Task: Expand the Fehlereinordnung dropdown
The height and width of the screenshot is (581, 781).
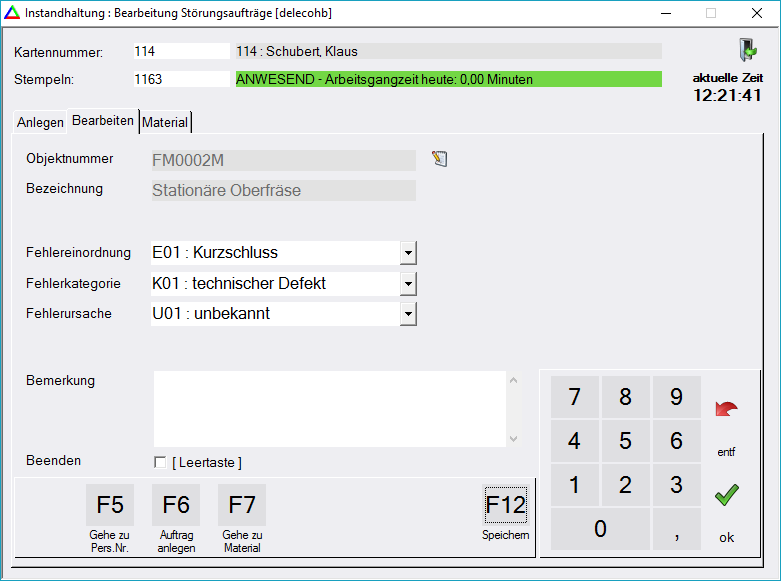Action: [x=407, y=253]
